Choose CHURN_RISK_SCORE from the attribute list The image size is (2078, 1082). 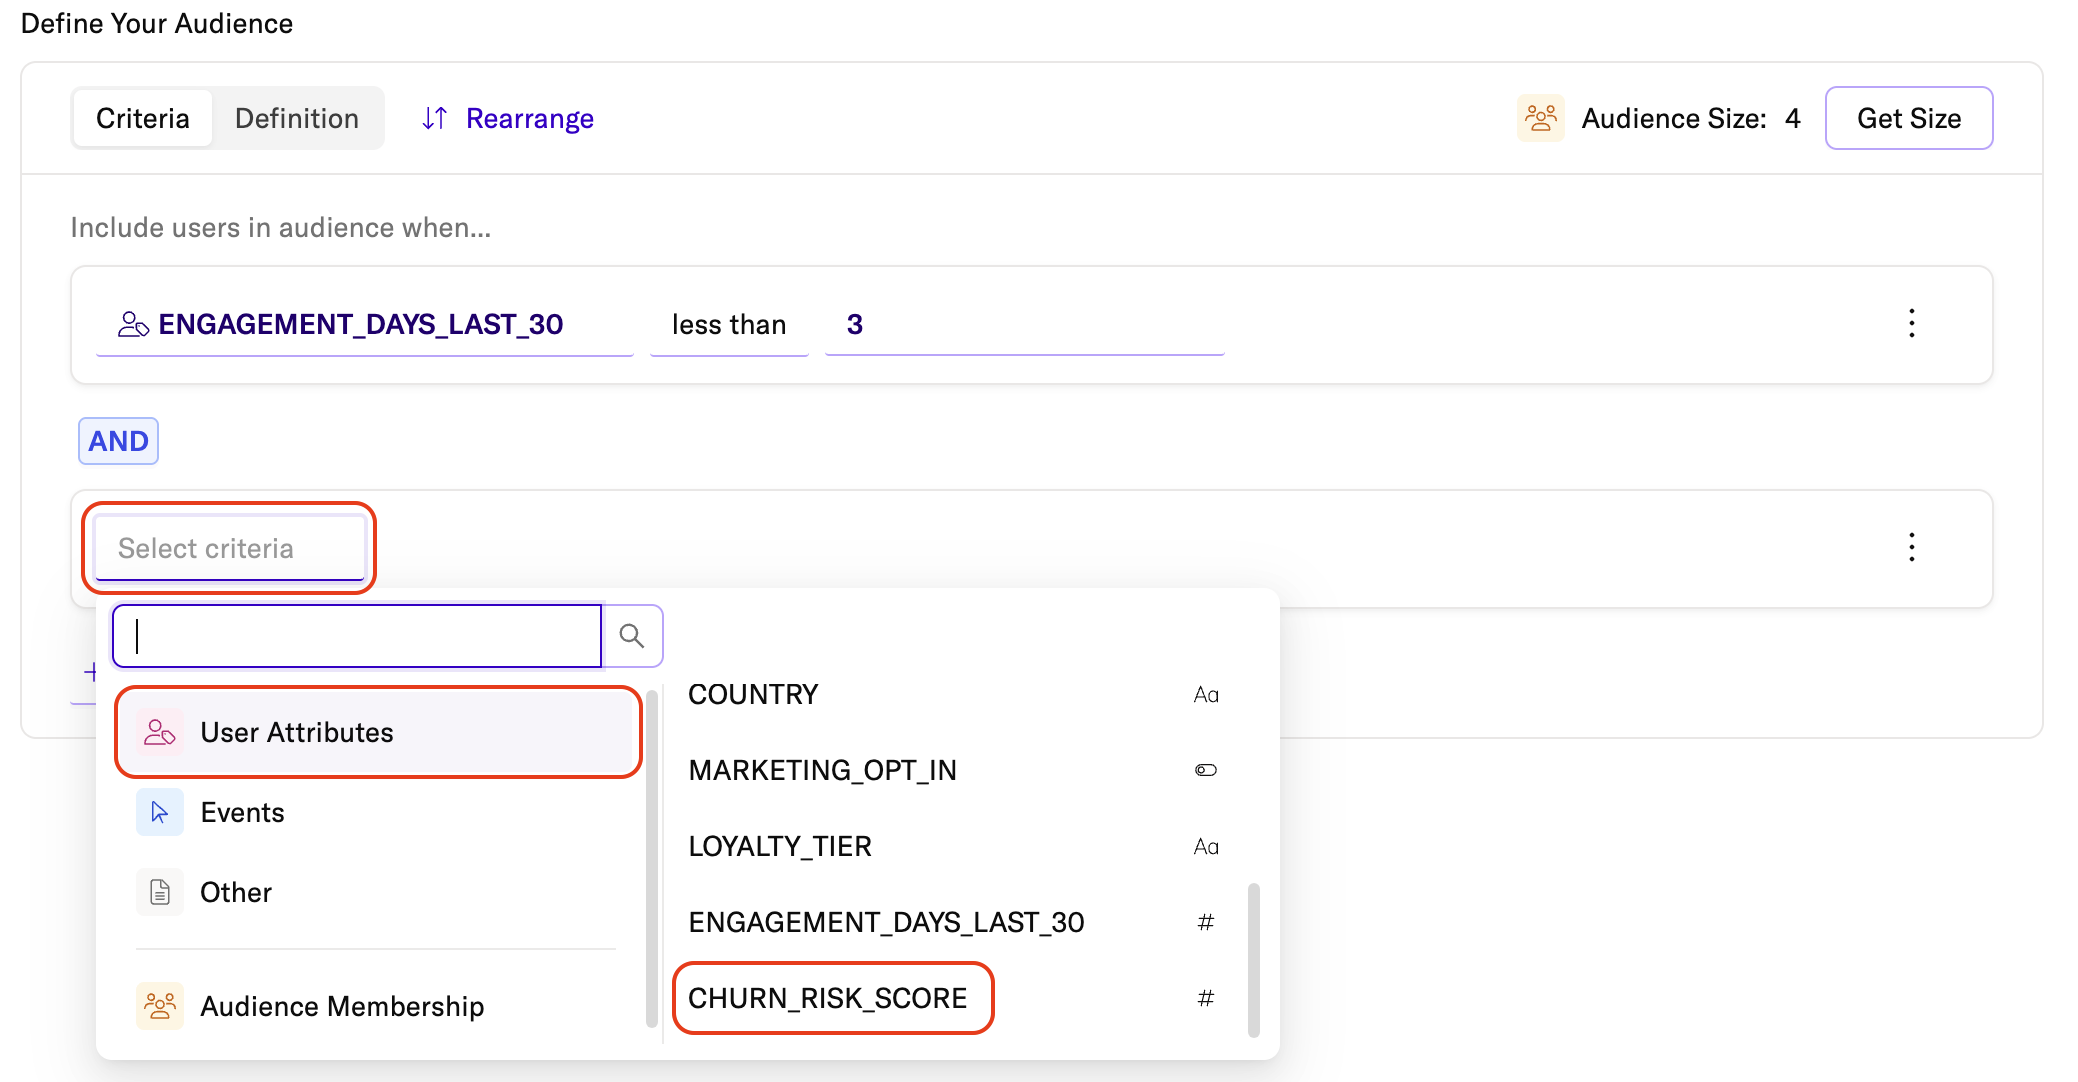point(828,998)
